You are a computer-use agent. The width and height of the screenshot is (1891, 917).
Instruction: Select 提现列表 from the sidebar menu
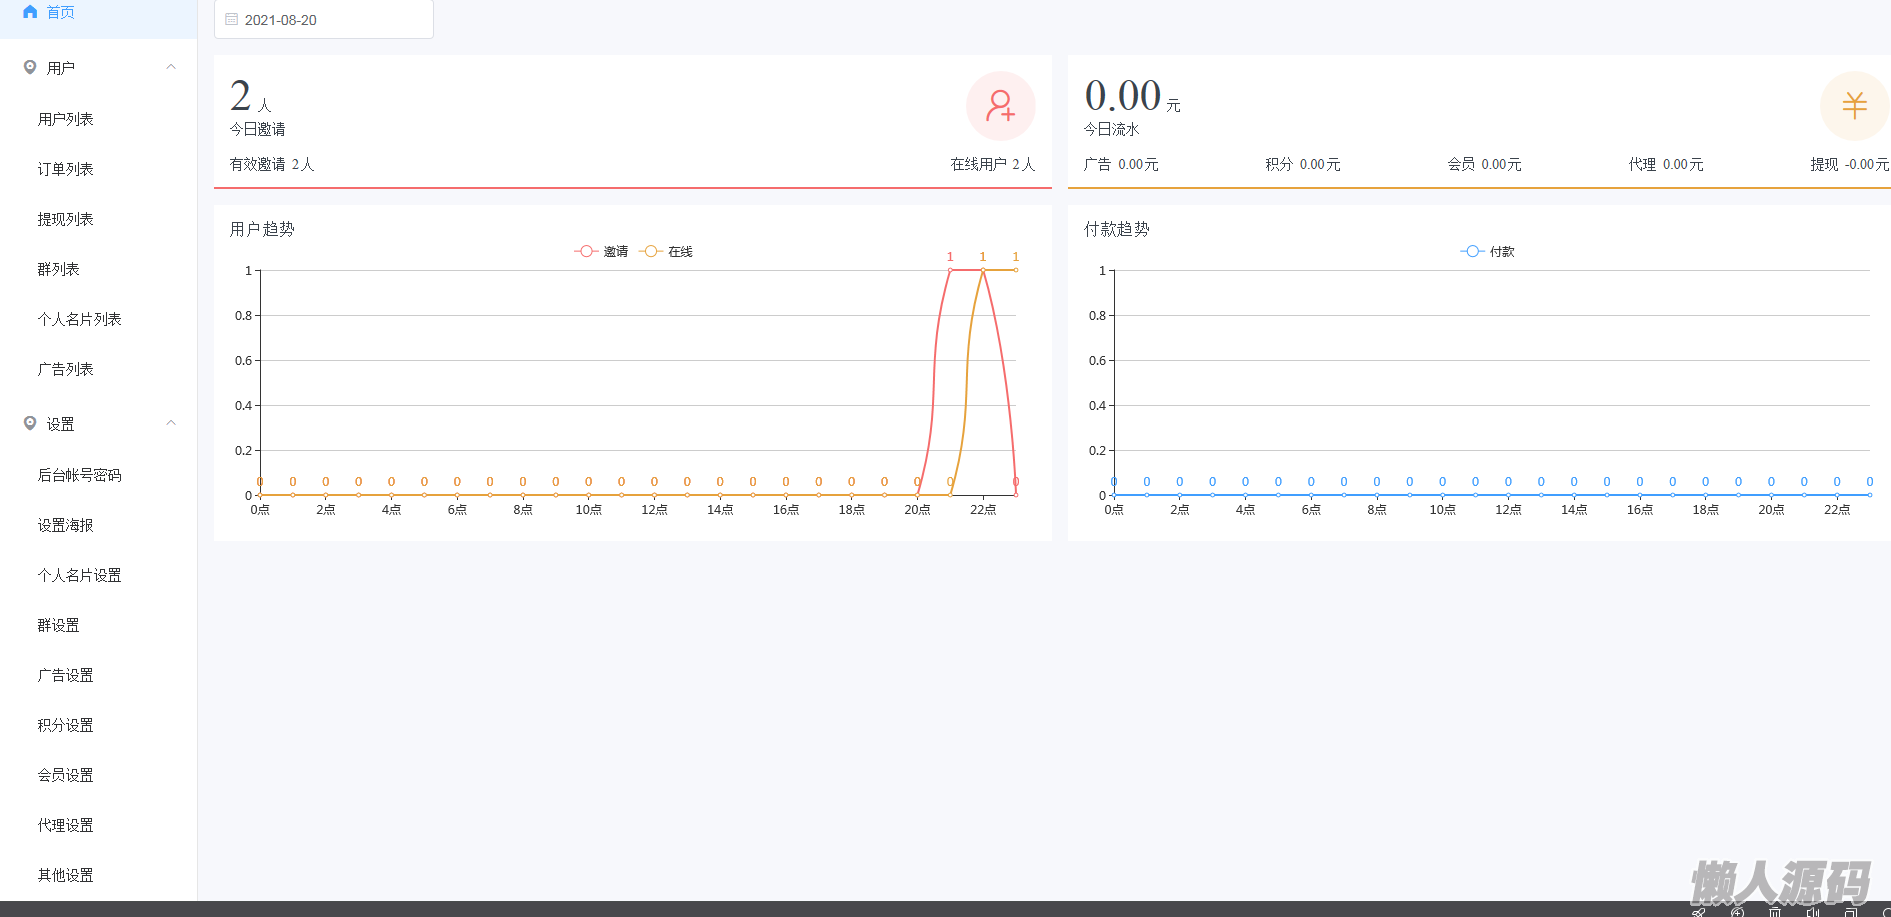[x=66, y=219]
